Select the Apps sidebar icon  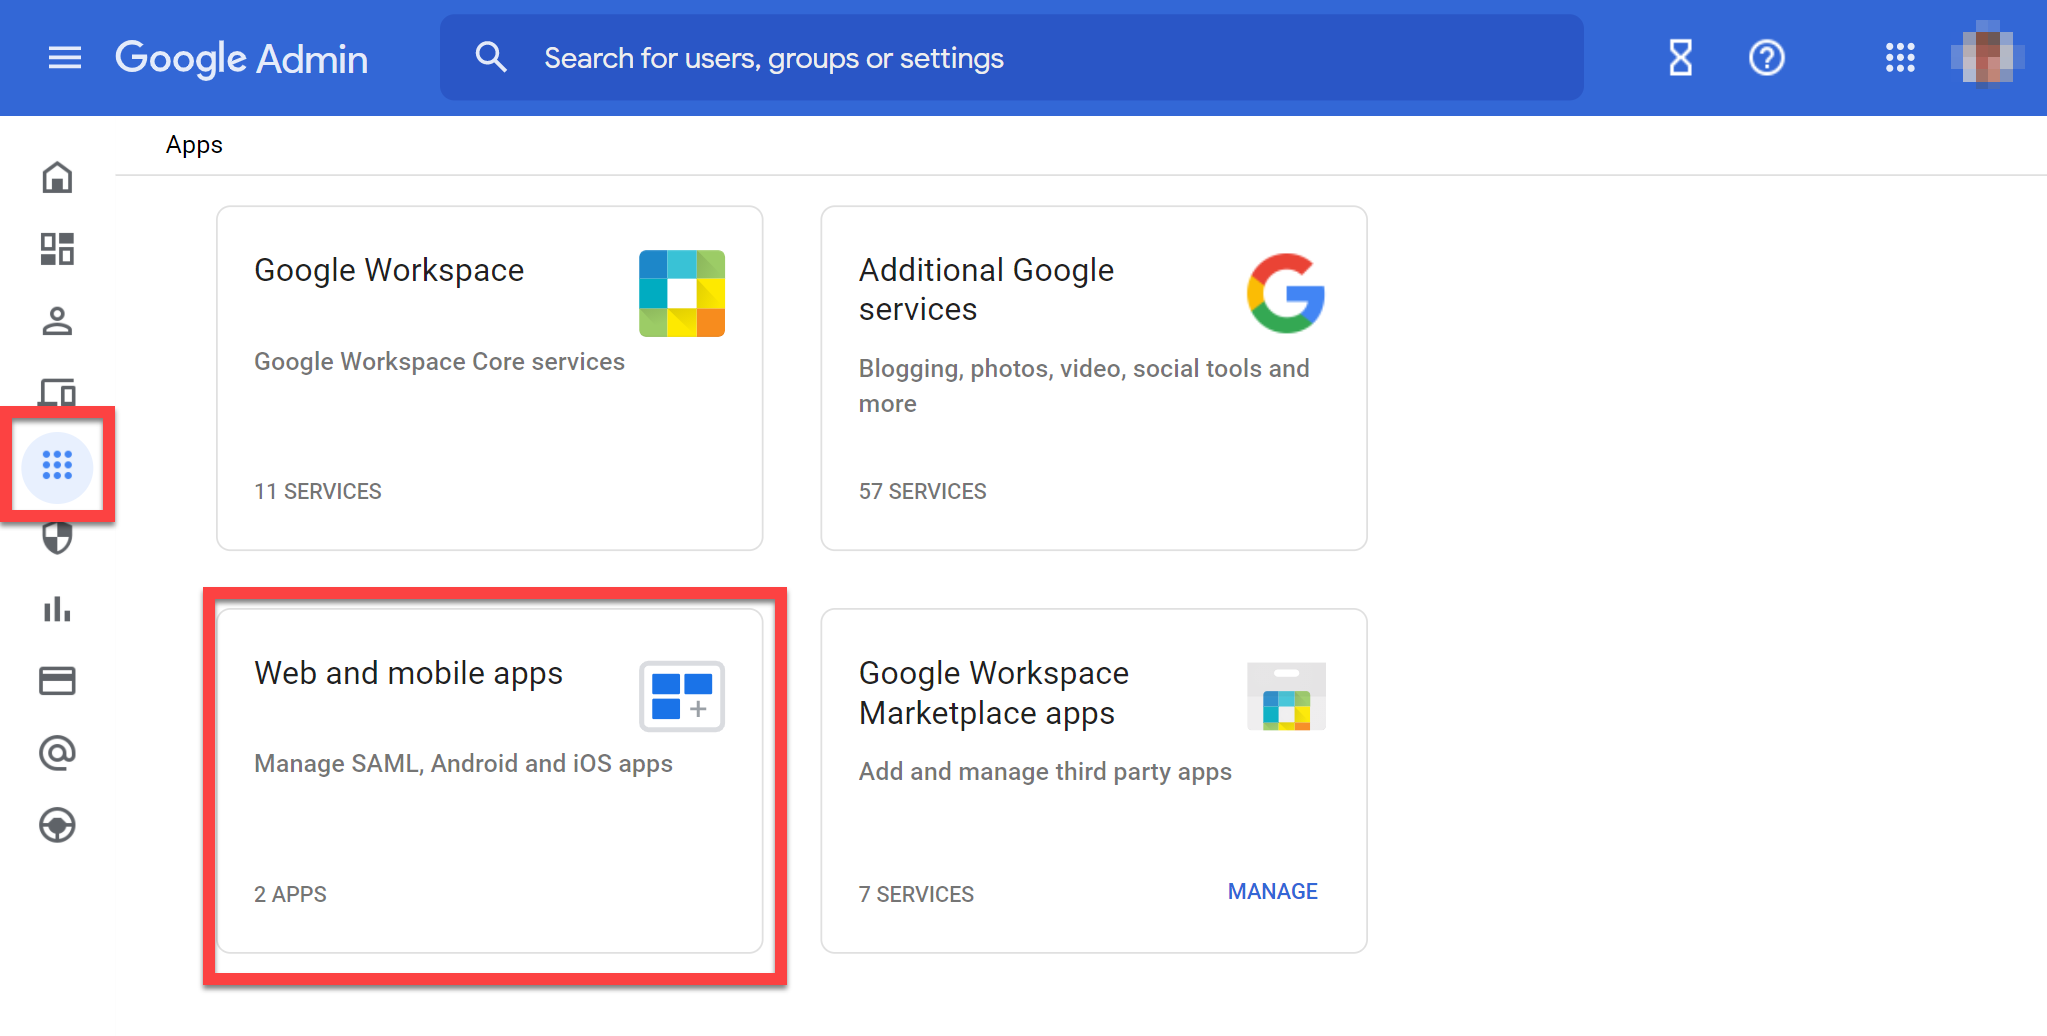click(x=57, y=465)
